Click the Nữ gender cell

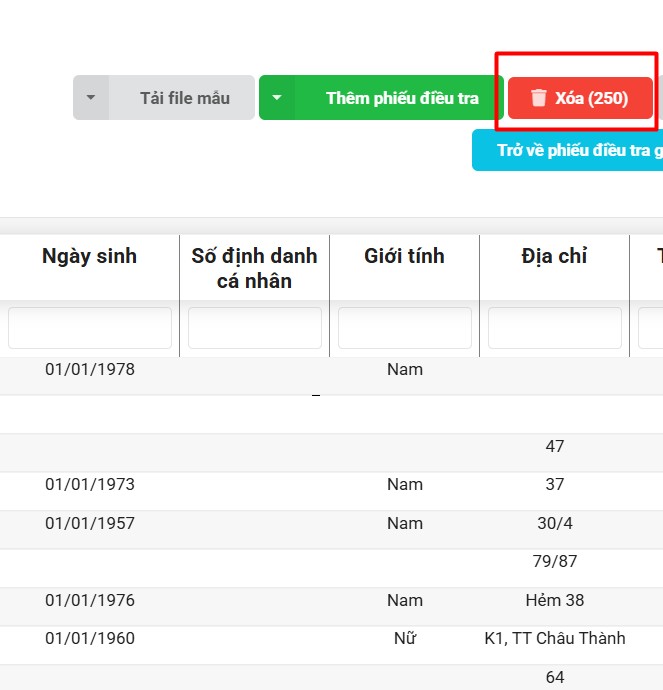click(x=404, y=639)
